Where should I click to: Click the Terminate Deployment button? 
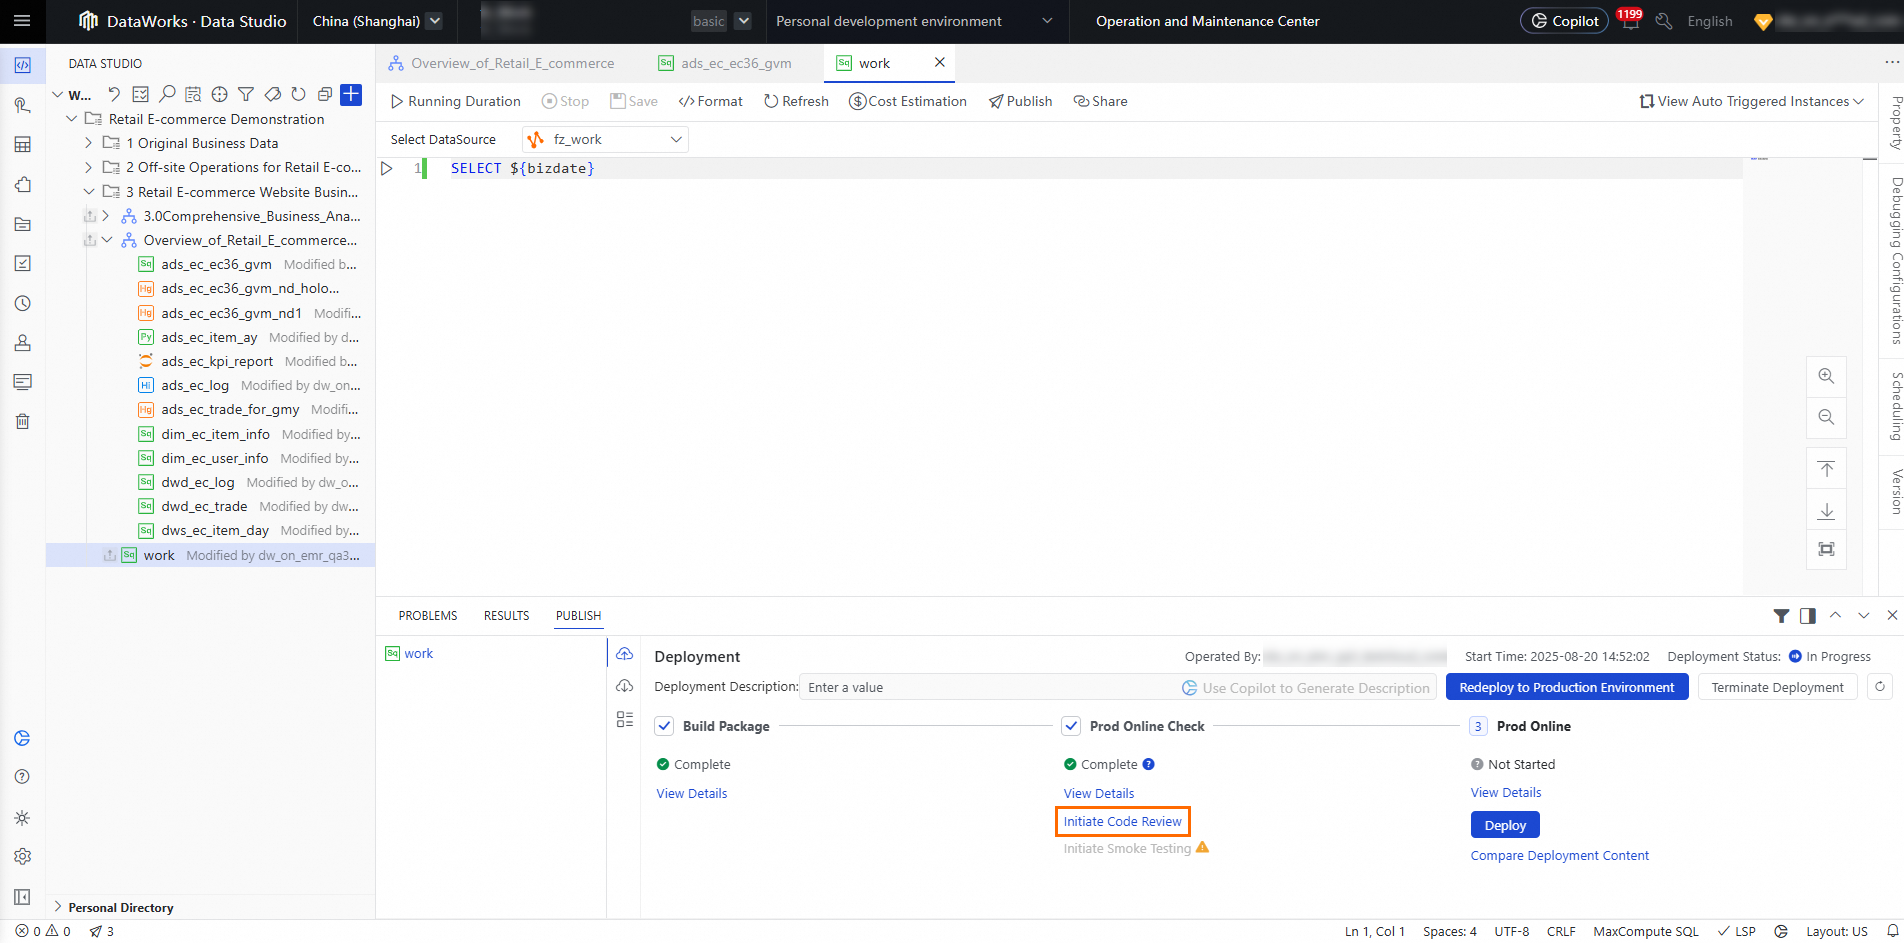coord(1777,687)
